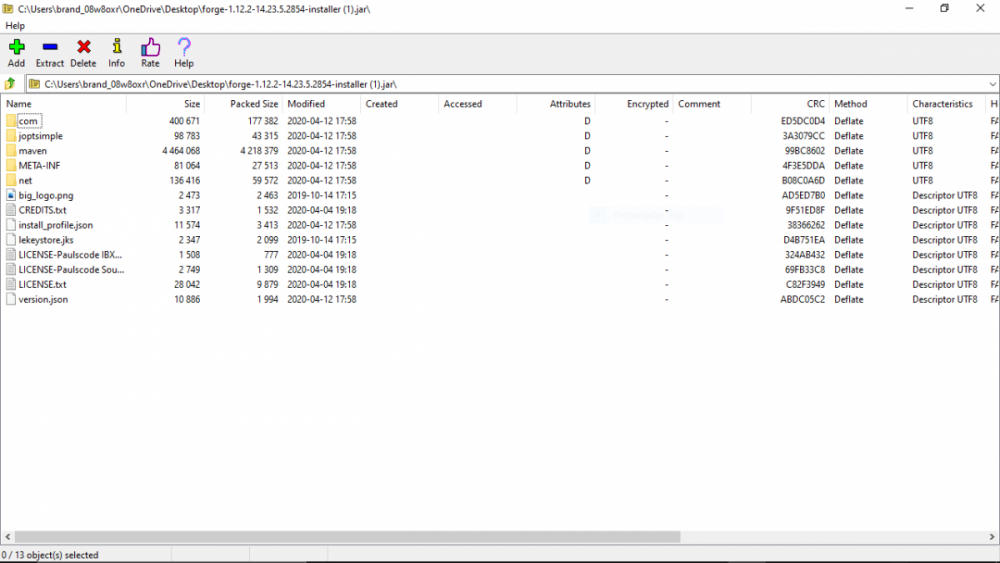Click the Extract toolbar icon
1000x563 pixels.
[50, 47]
